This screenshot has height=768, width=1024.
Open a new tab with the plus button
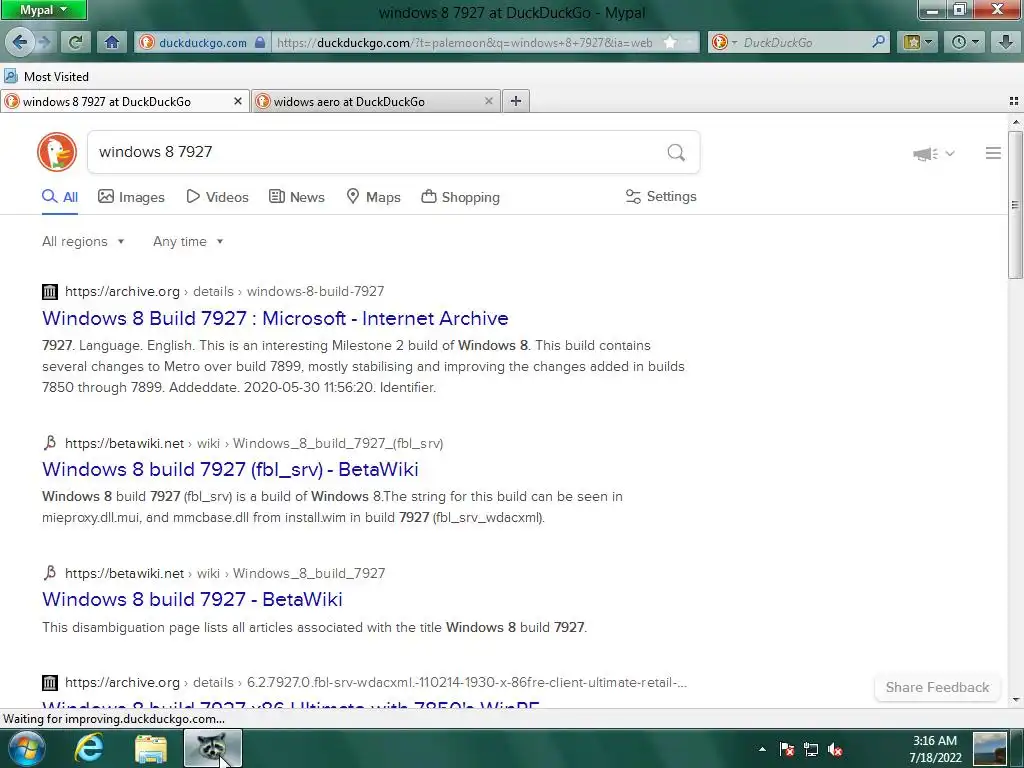(x=516, y=101)
